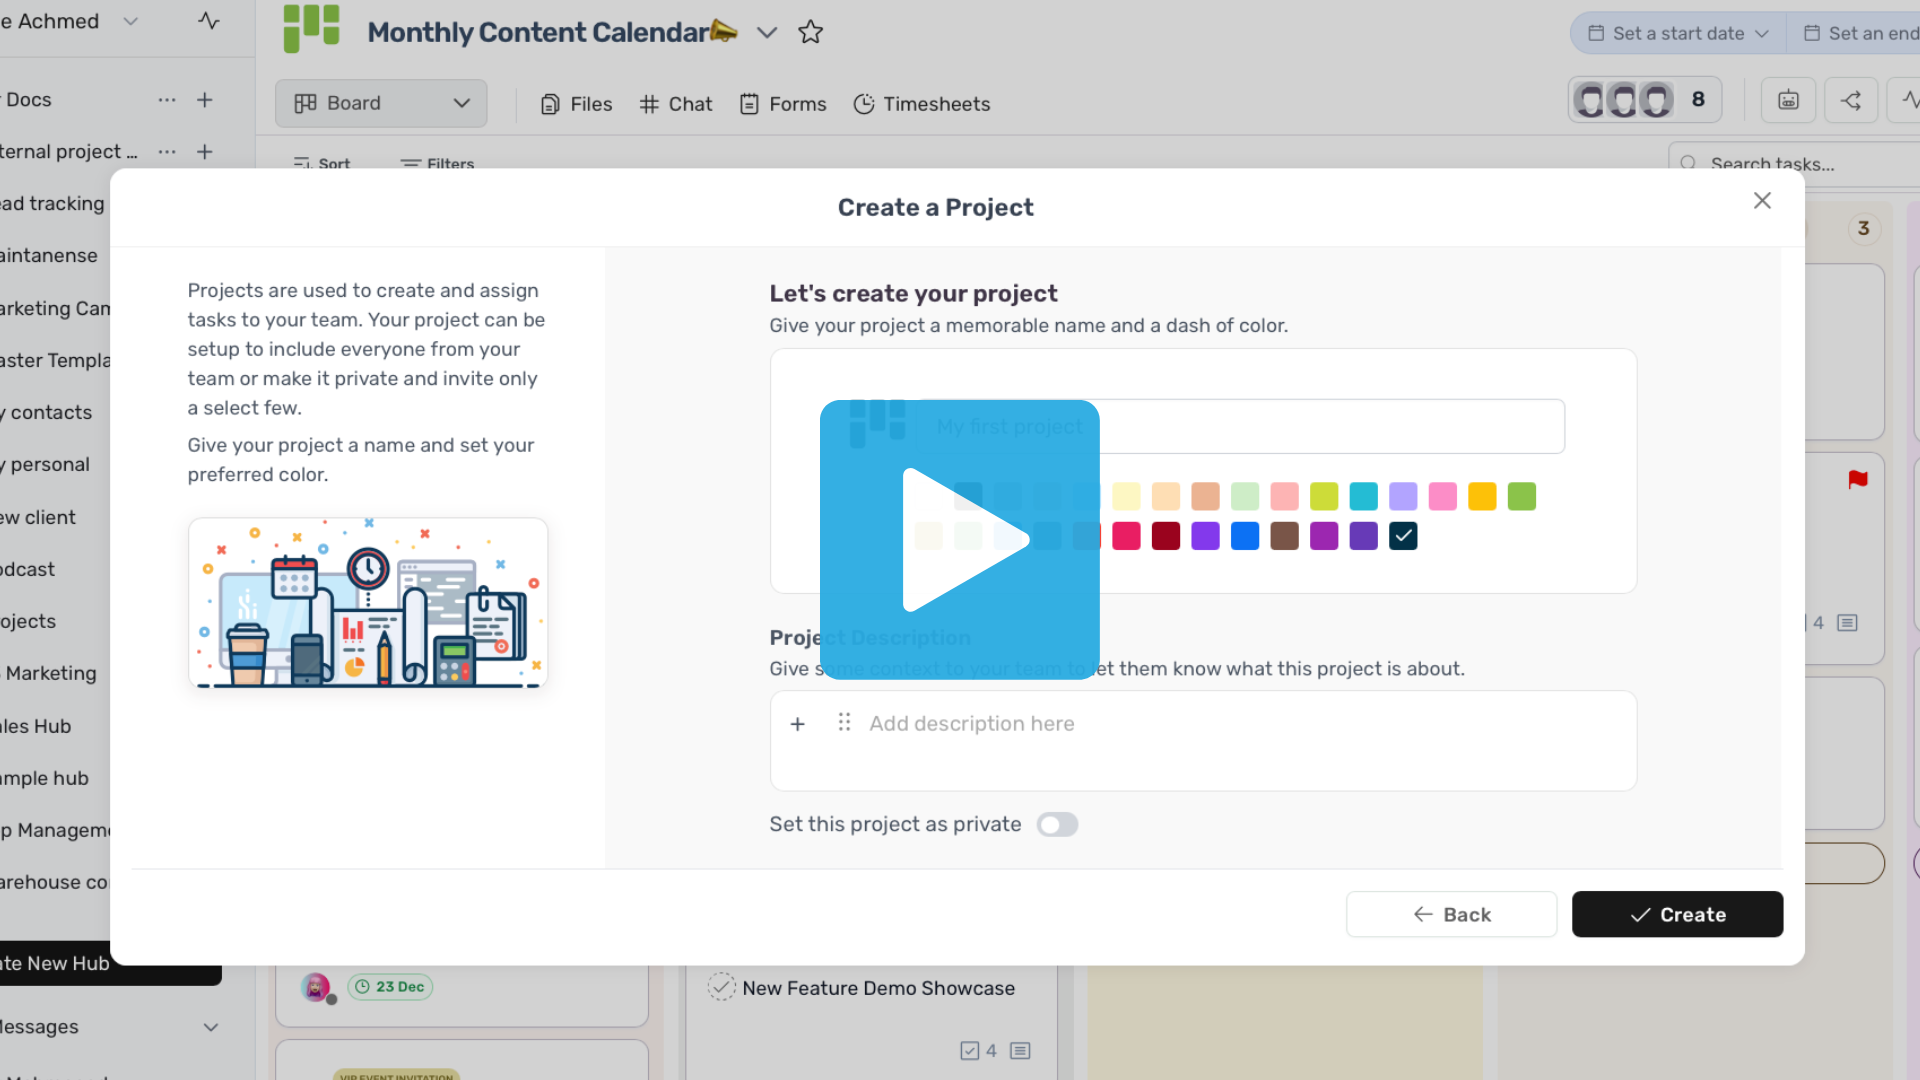Click the video play button overlay
This screenshot has height=1080, width=1920.
960,540
